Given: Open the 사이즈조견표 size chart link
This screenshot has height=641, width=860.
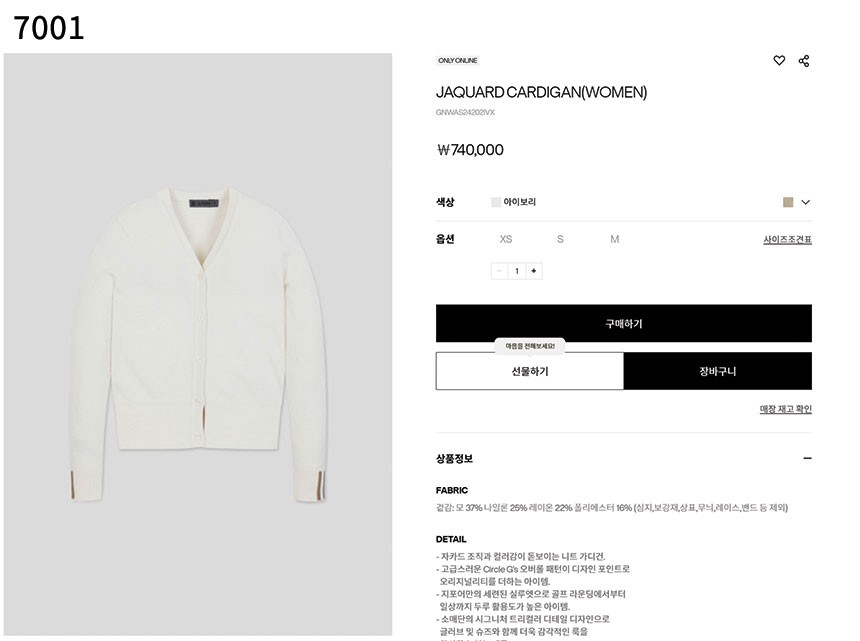Looking at the screenshot, I should 787,240.
